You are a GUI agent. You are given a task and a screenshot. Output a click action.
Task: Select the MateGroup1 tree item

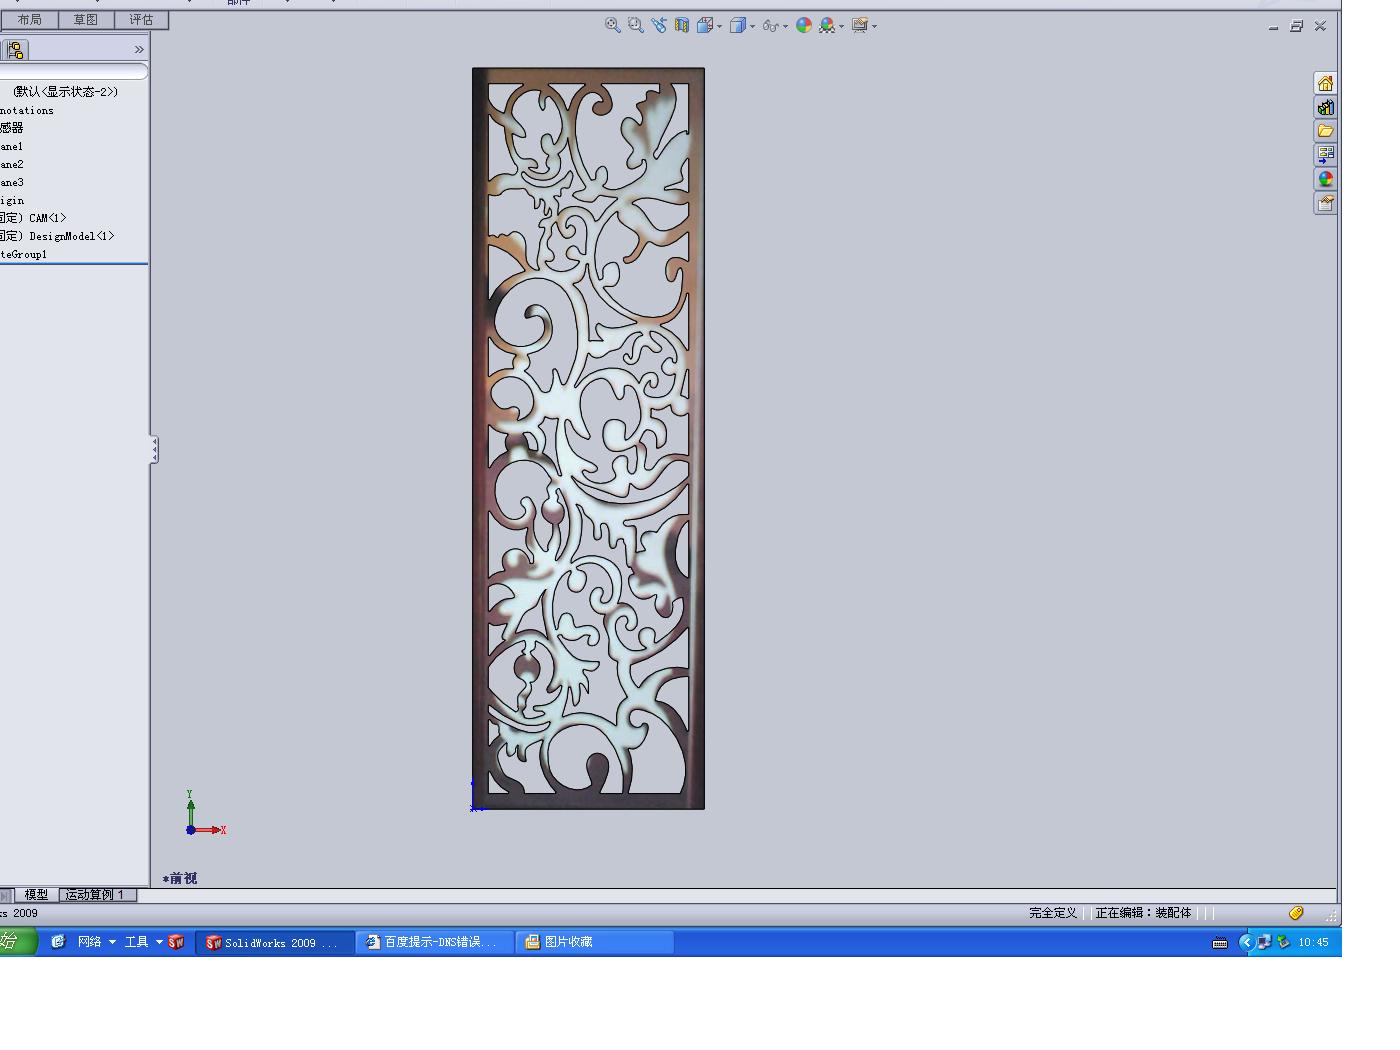click(x=24, y=255)
